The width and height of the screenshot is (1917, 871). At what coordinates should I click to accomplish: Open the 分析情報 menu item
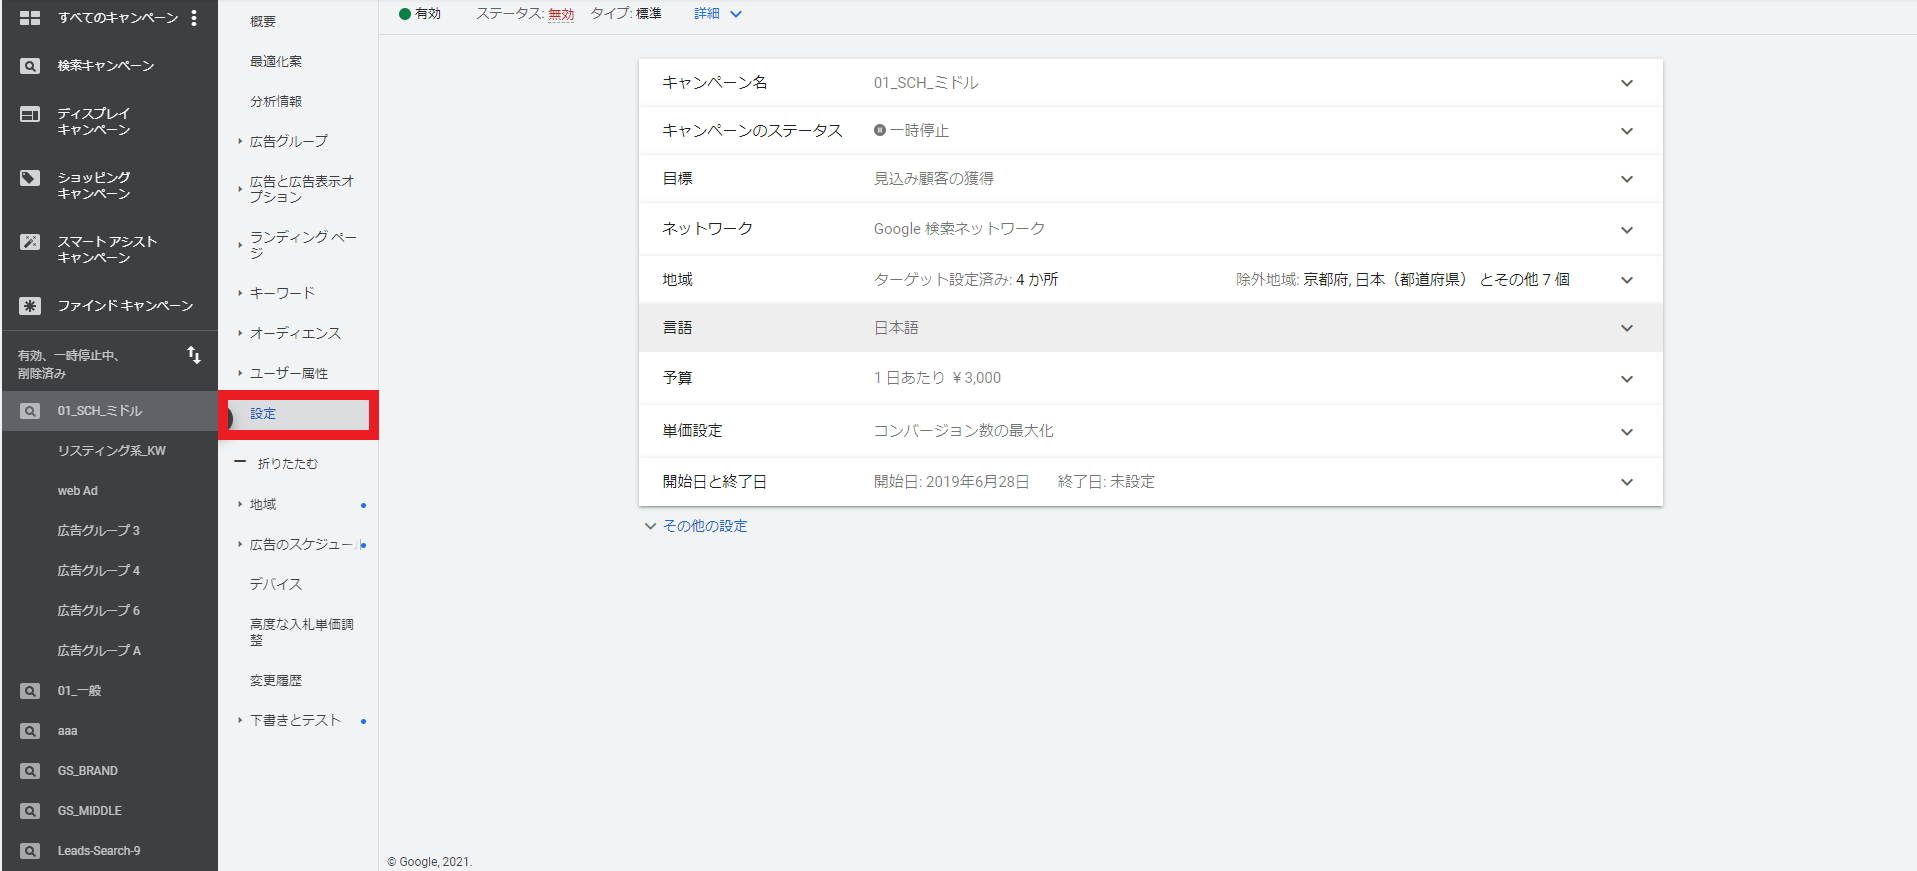276,101
